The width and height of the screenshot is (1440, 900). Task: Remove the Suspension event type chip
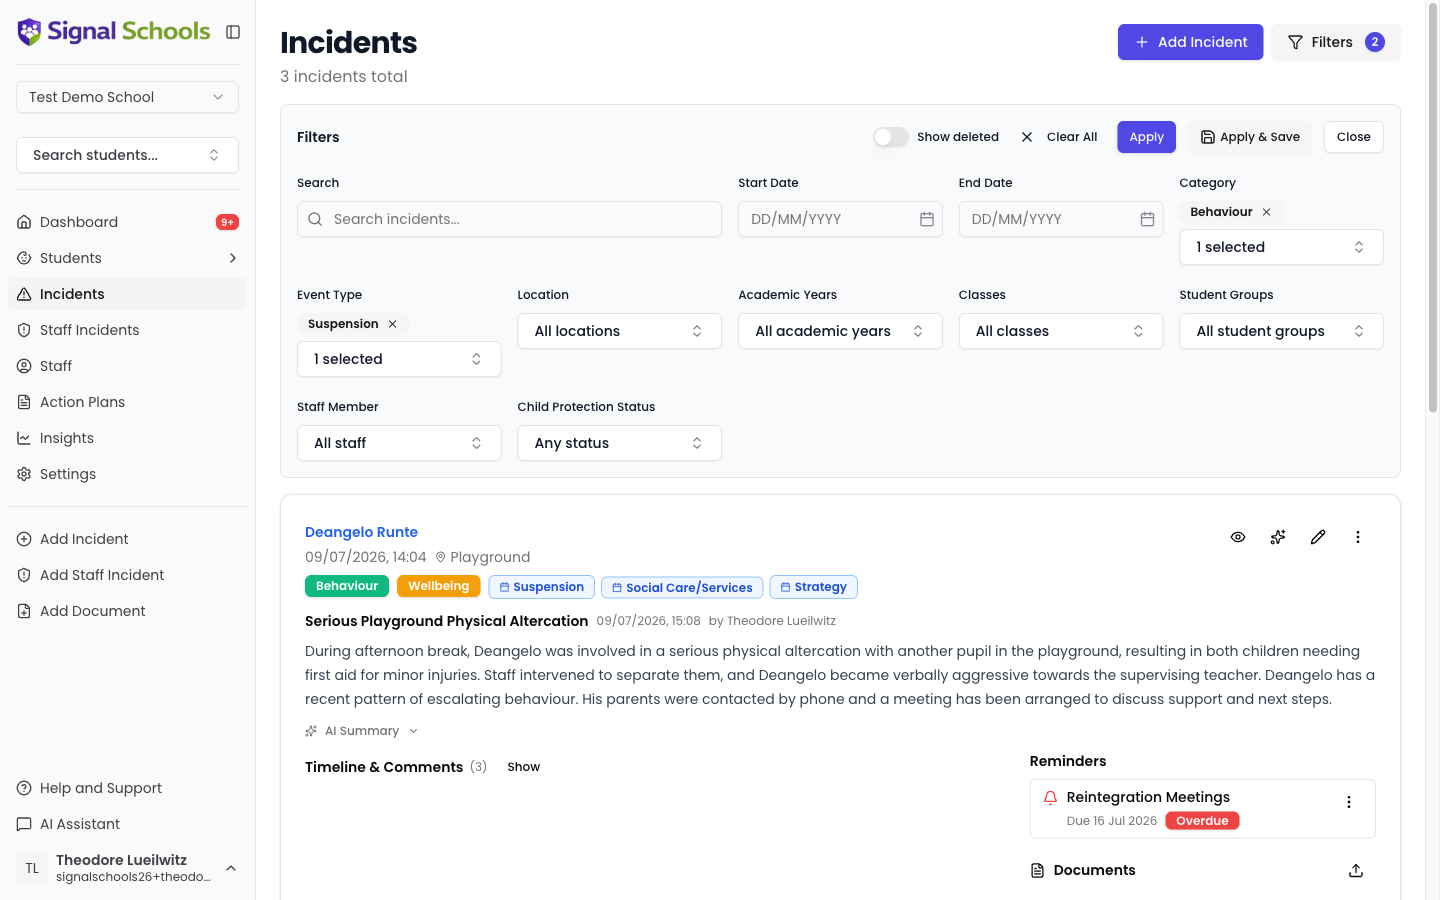coord(392,324)
